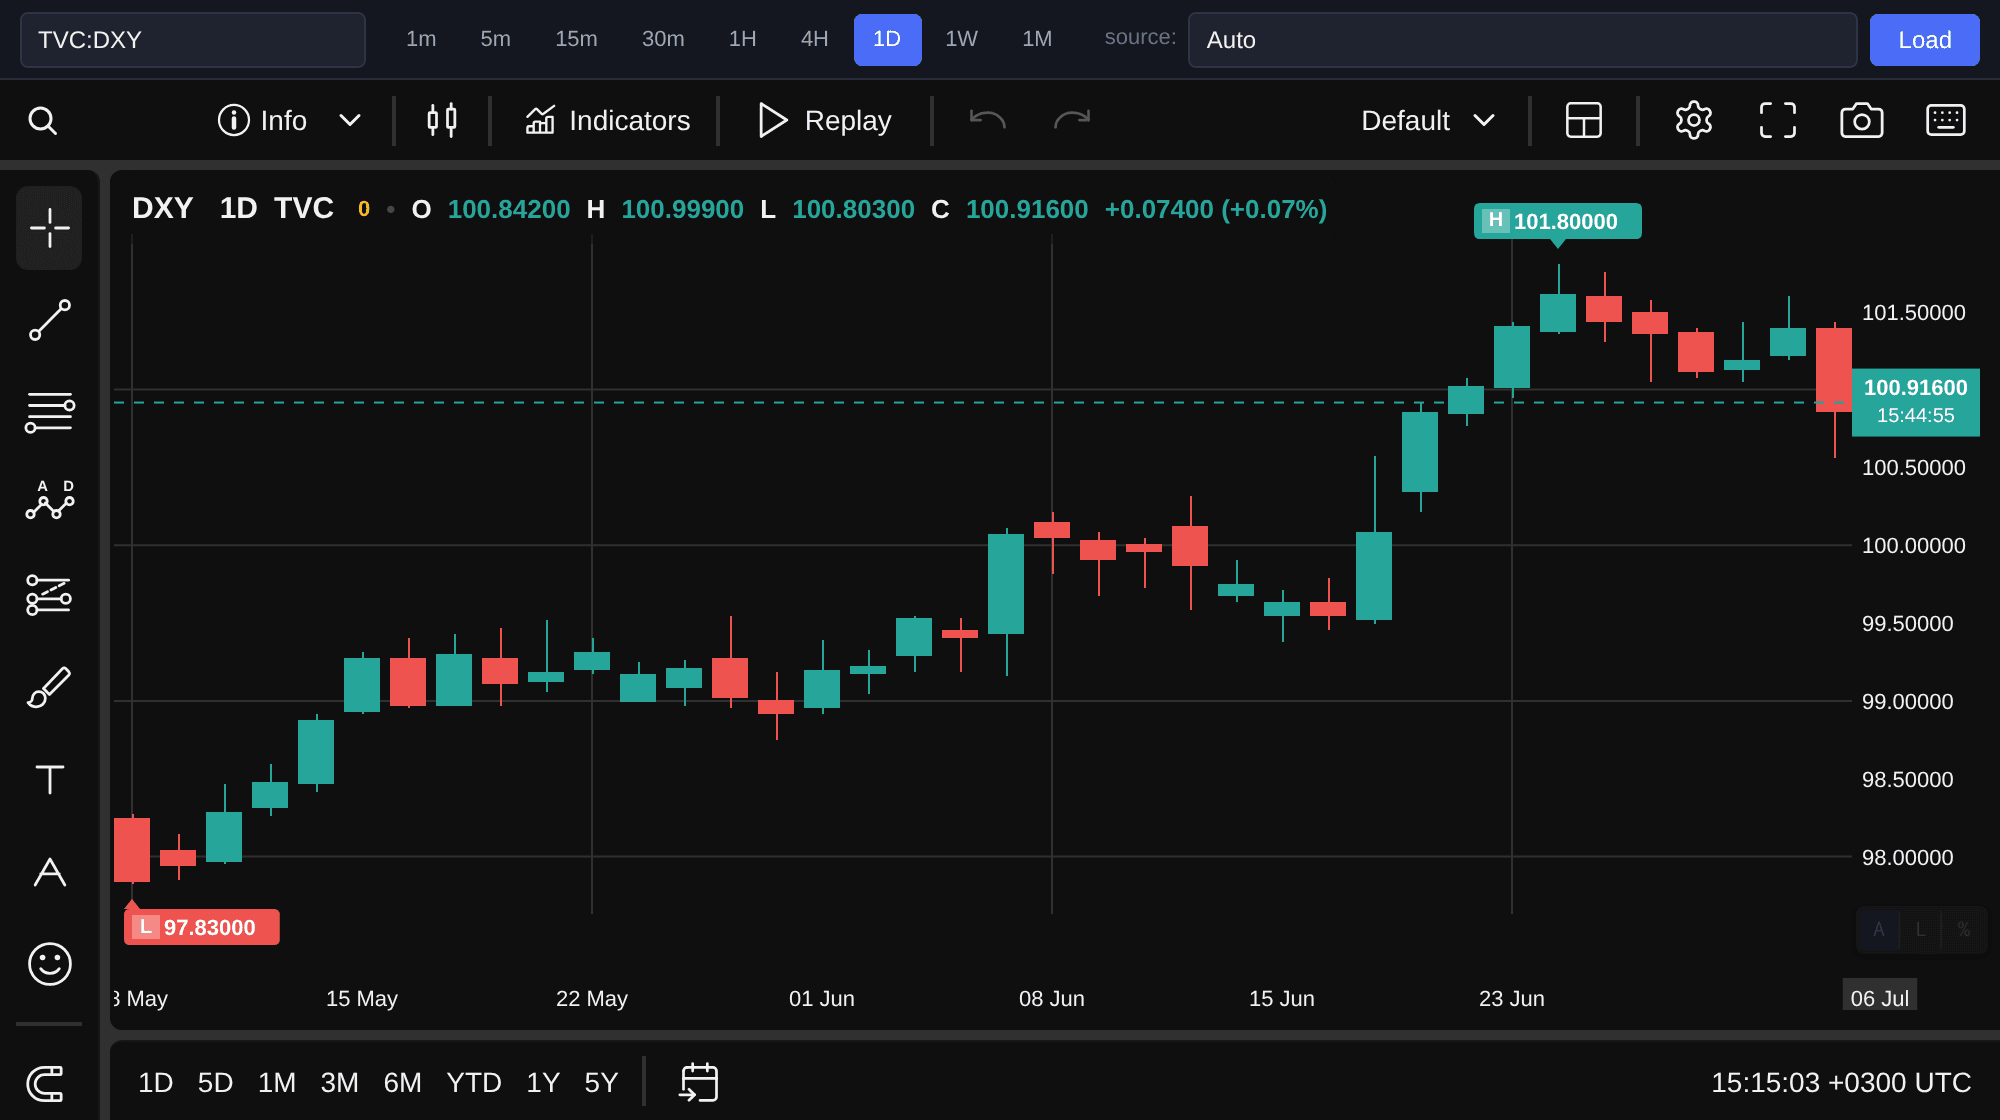Open the symbol search magnifier

click(42, 121)
